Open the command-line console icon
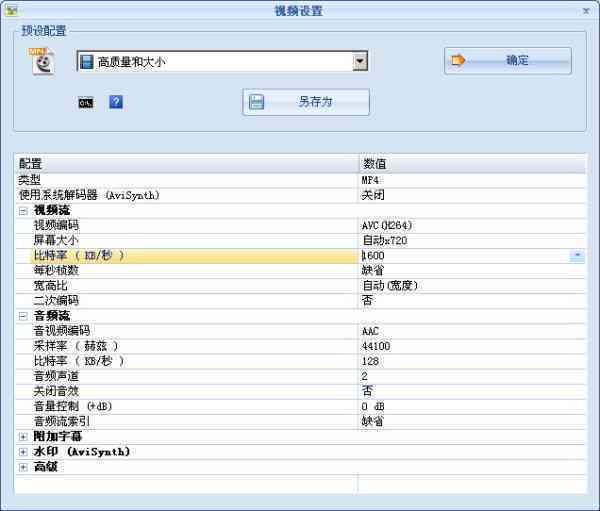This screenshot has width=600, height=511. point(85,103)
